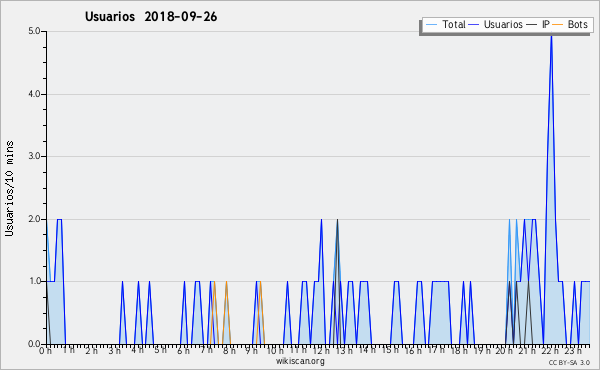
Task: Click the black IP peak near 13 h
Action: (x=337, y=221)
